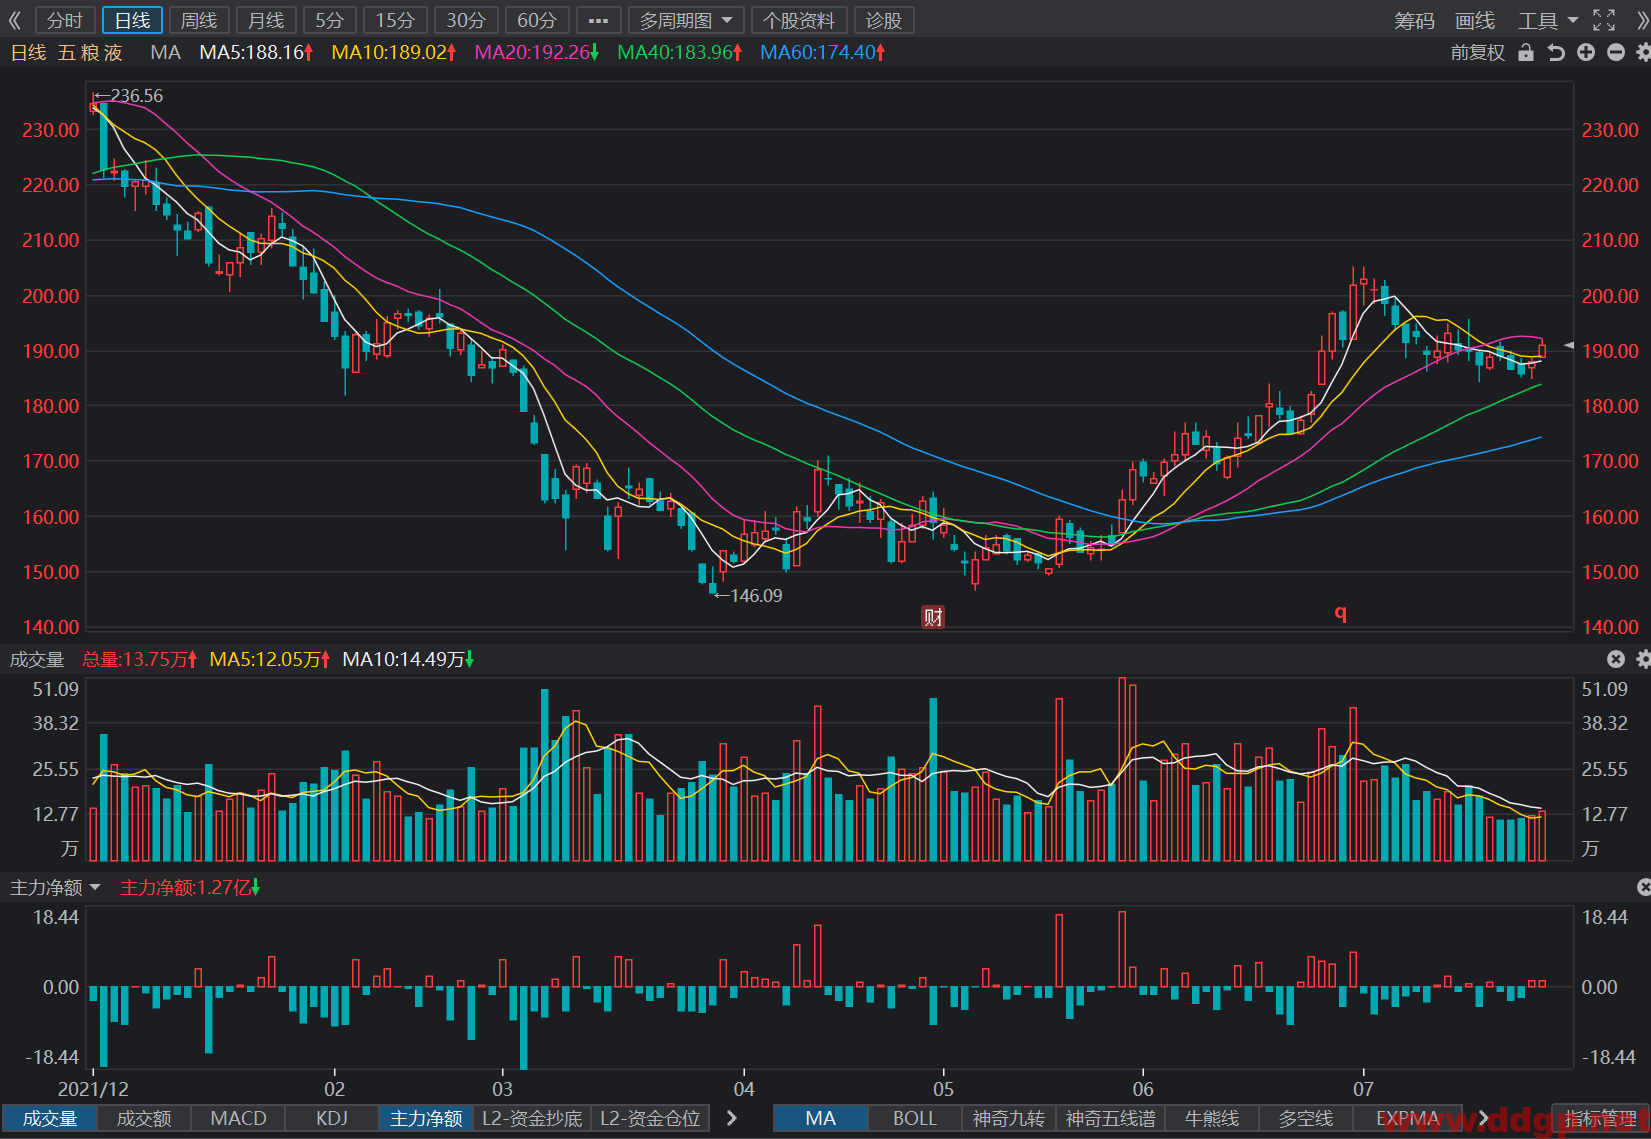Image resolution: width=1651 pixels, height=1139 pixels.
Task: Switch to the MACD indicator tab
Action: point(238,1118)
